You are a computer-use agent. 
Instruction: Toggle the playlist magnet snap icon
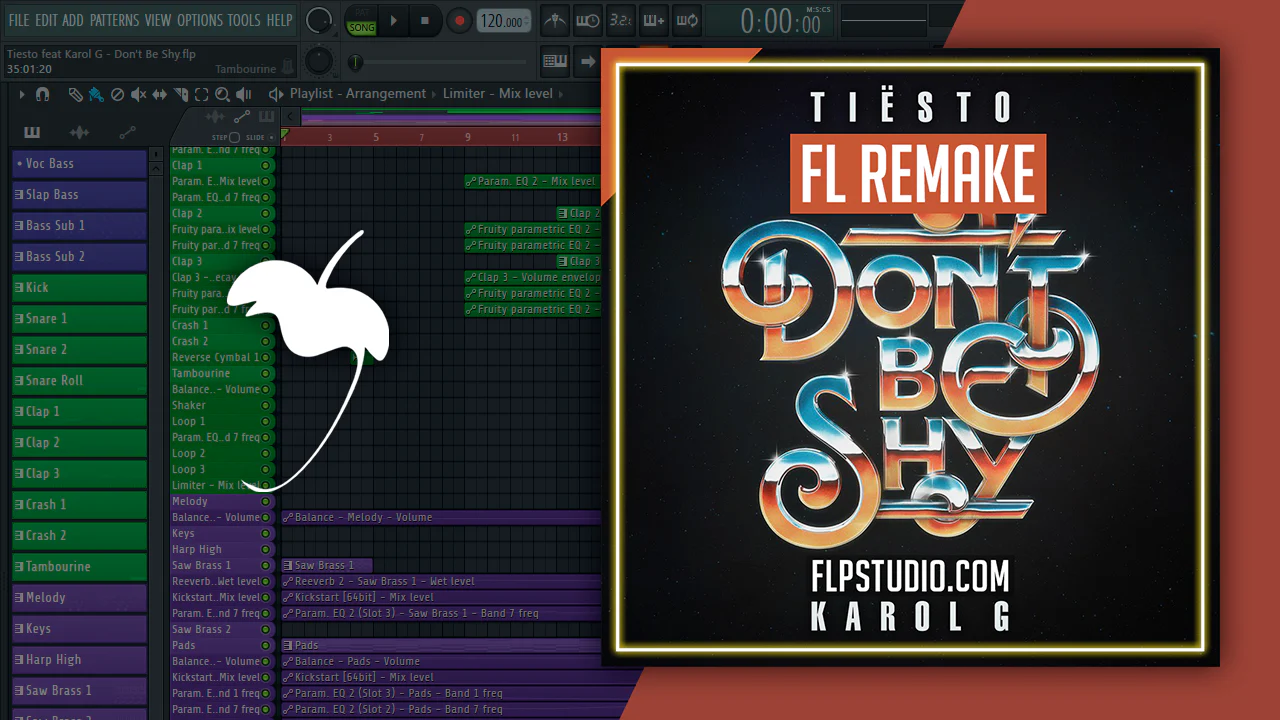point(42,94)
